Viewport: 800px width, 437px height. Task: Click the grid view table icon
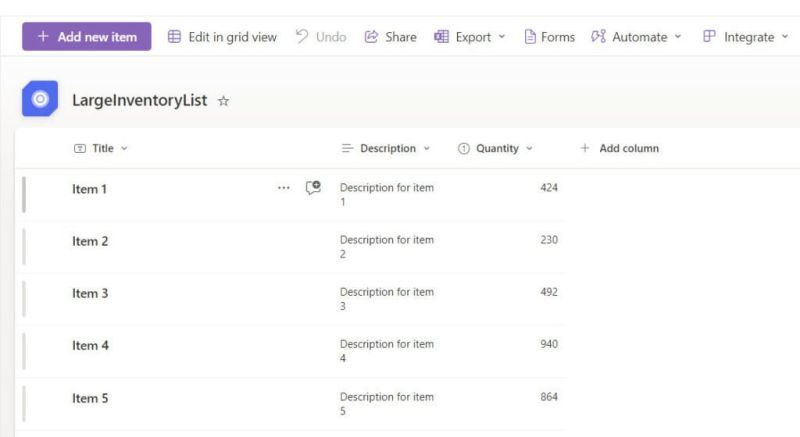coord(174,37)
